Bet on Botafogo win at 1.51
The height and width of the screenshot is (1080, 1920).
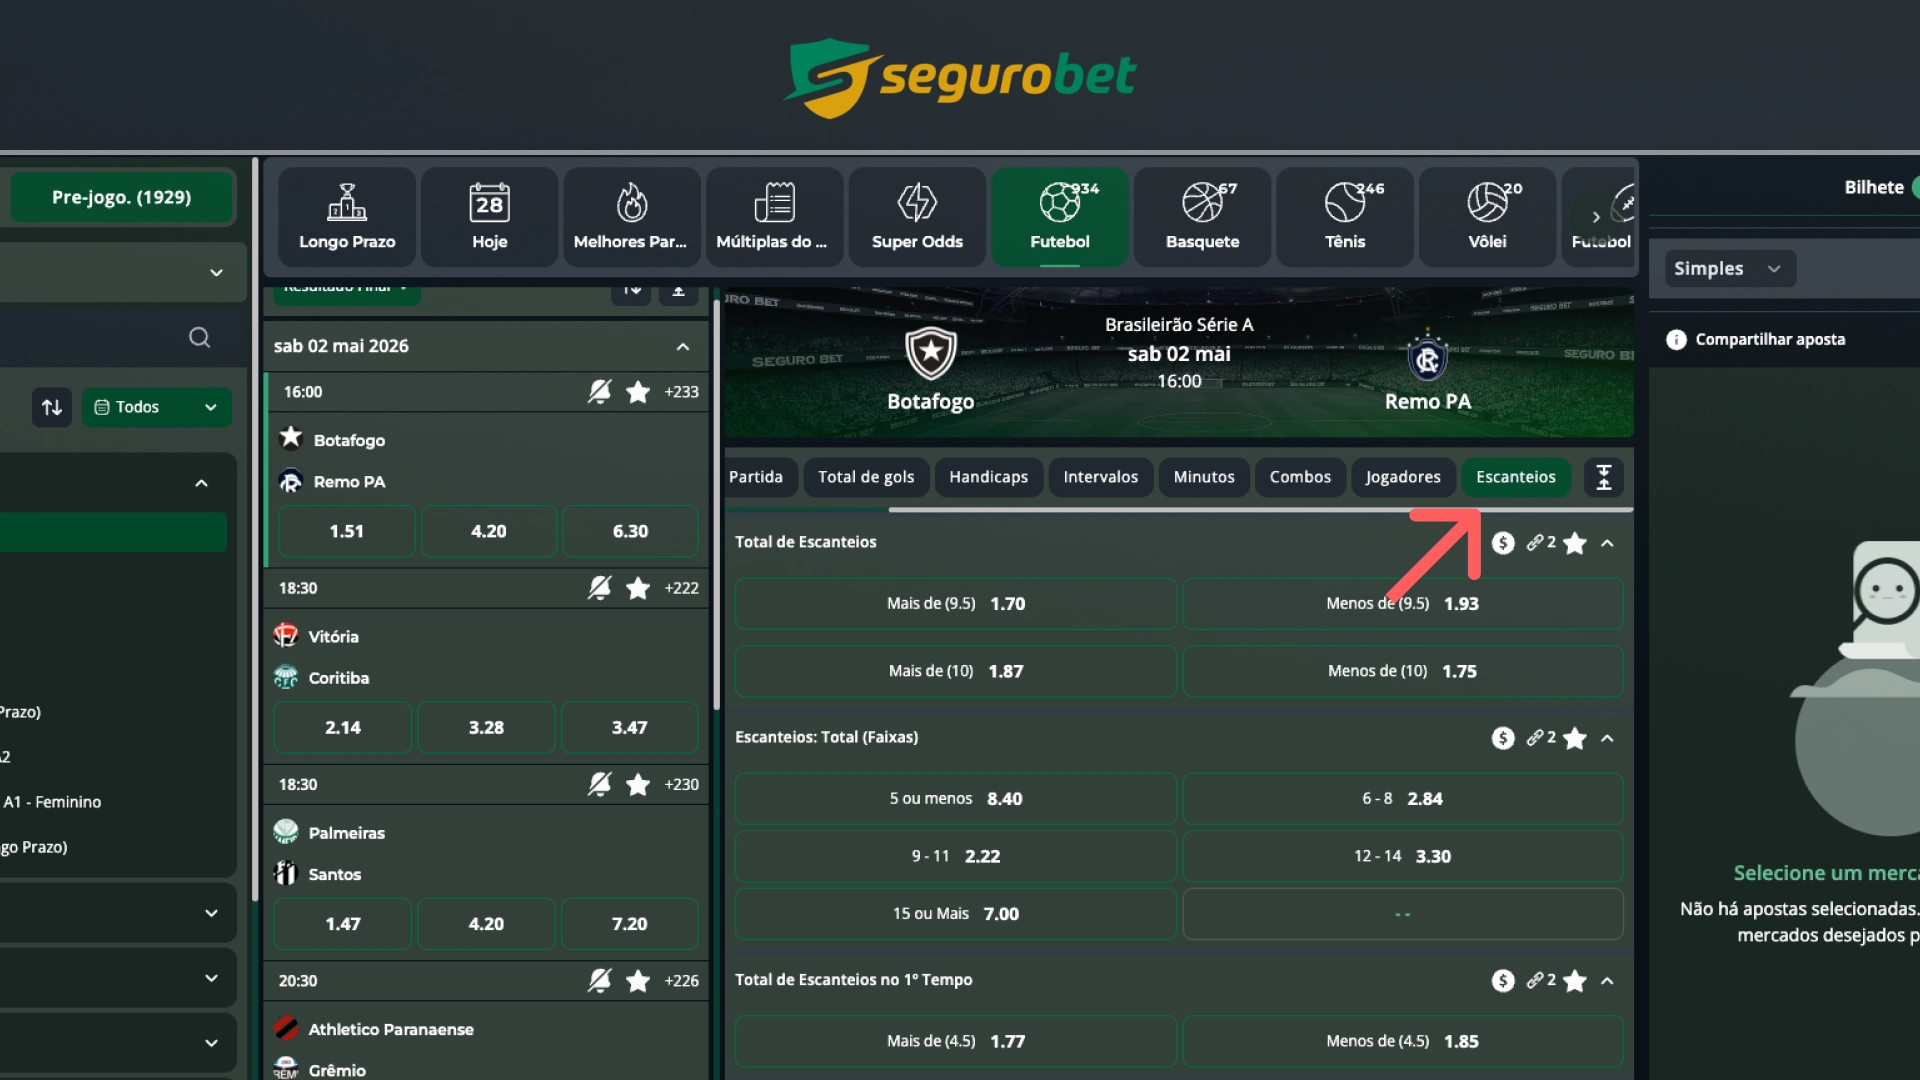[x=347, y=531]
